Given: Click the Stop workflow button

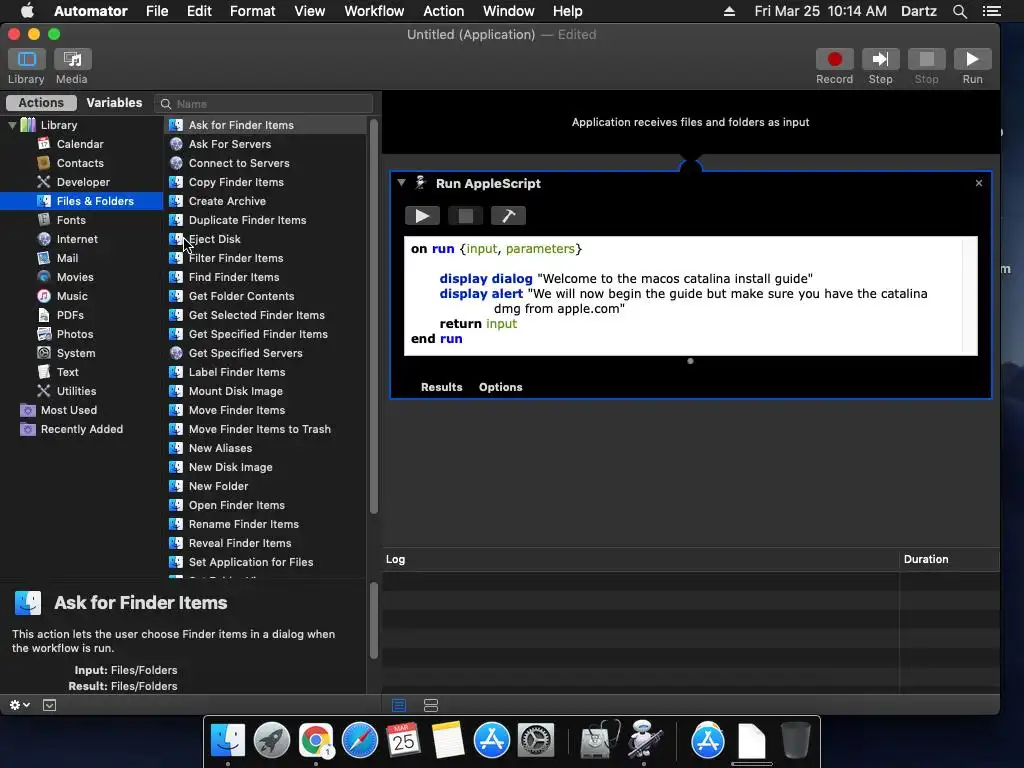Looking at the screenshot, I should pyautogui.click(x=926, y=59).
